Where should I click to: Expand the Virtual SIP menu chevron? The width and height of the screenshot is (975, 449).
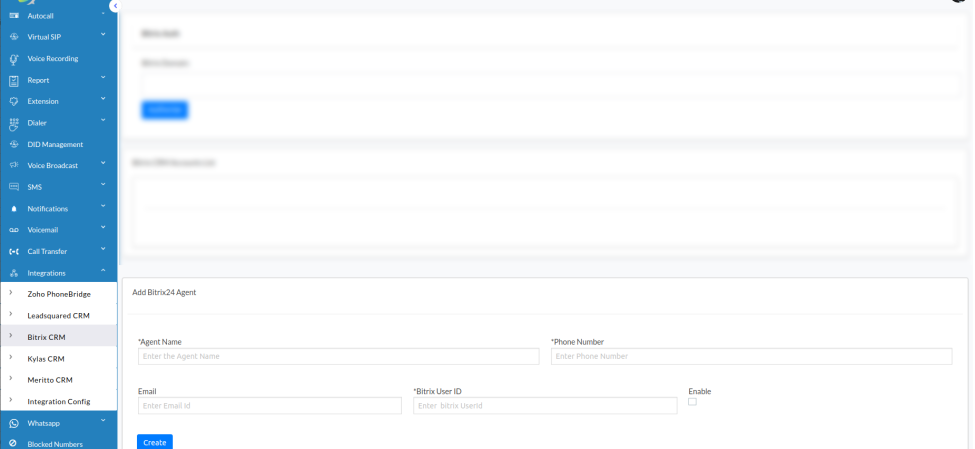coord(103,35)
